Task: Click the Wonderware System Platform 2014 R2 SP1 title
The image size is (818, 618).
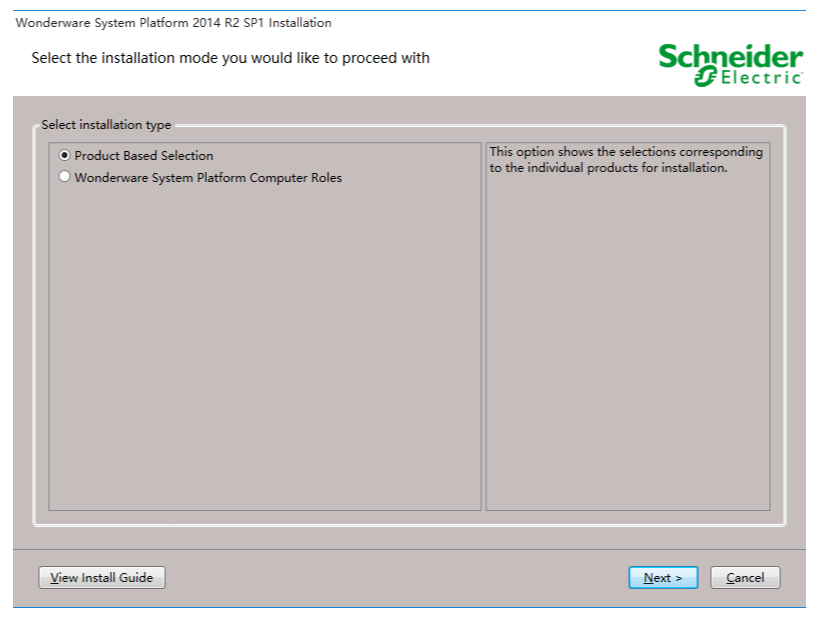Action: [173, 23]
